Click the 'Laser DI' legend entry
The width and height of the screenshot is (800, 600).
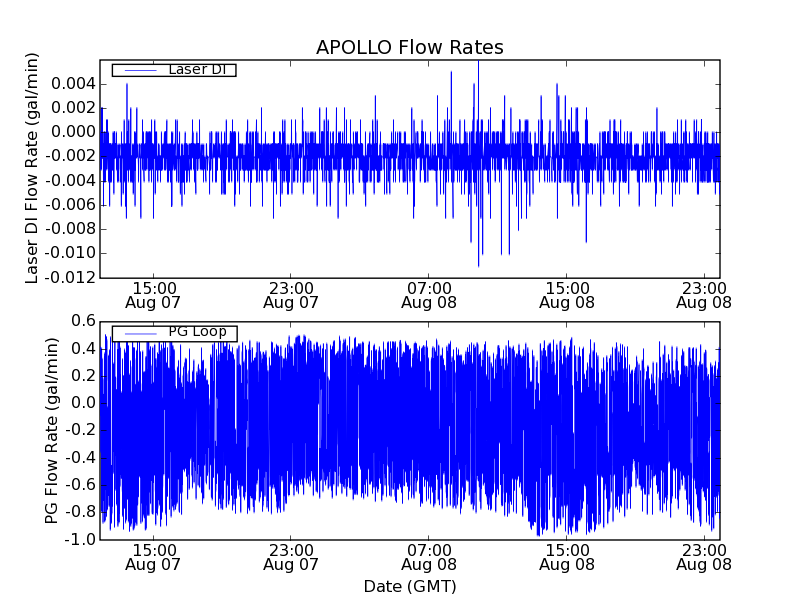pyautogui.click(x=174, y=69)
